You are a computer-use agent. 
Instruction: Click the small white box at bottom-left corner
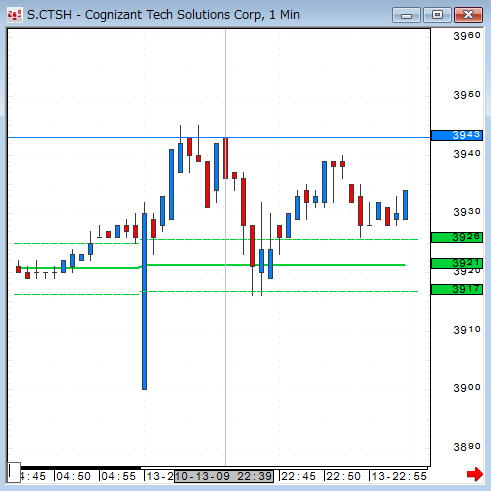pyautogui.click(x=14, y=472)
